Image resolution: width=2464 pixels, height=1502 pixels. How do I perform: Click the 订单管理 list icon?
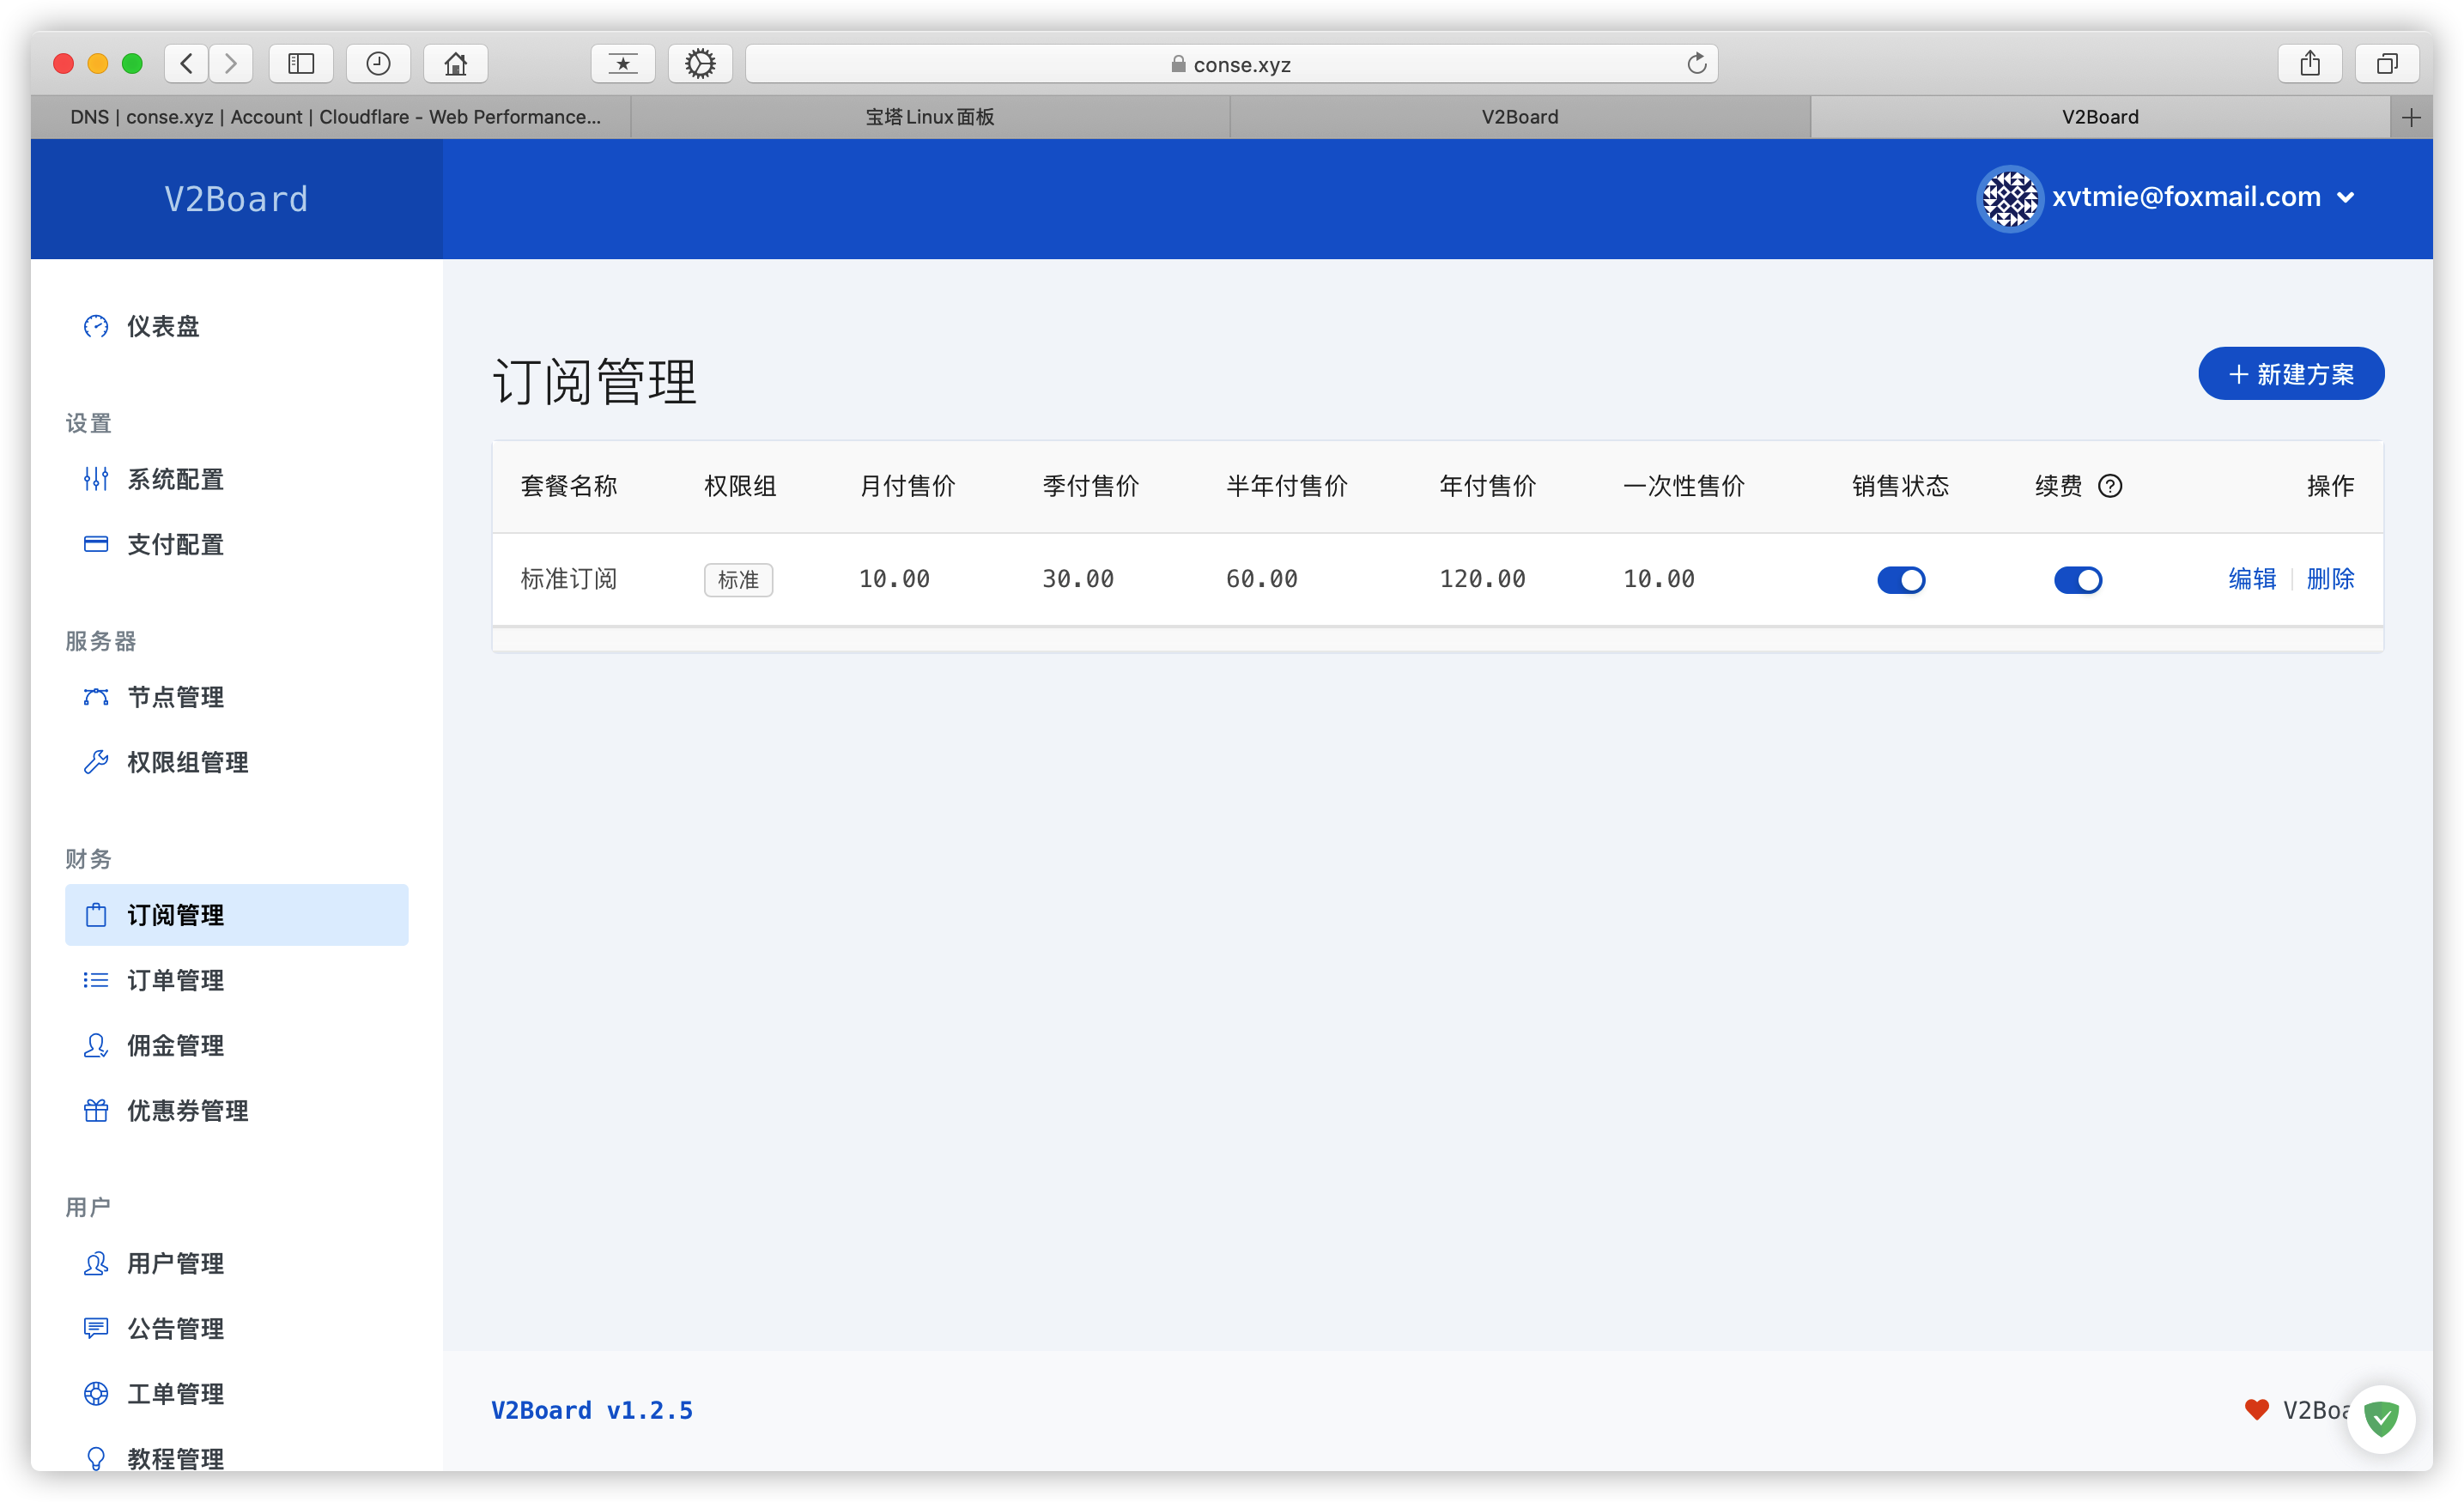pyautogui.click(x=96, y=980)
